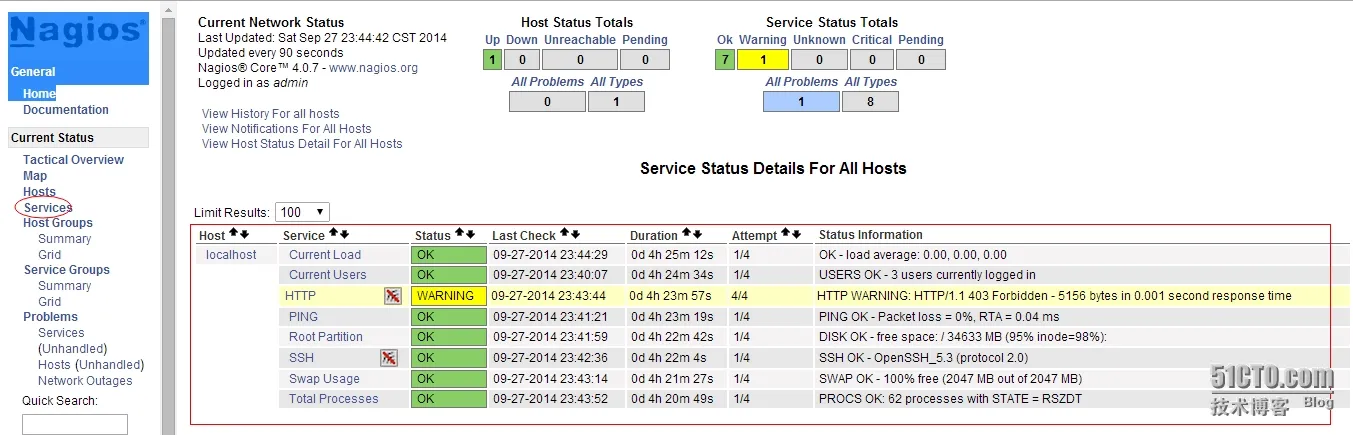
Task: Go to Services in the sidebar
Action: pyautogui.click(x=48, y=208)
